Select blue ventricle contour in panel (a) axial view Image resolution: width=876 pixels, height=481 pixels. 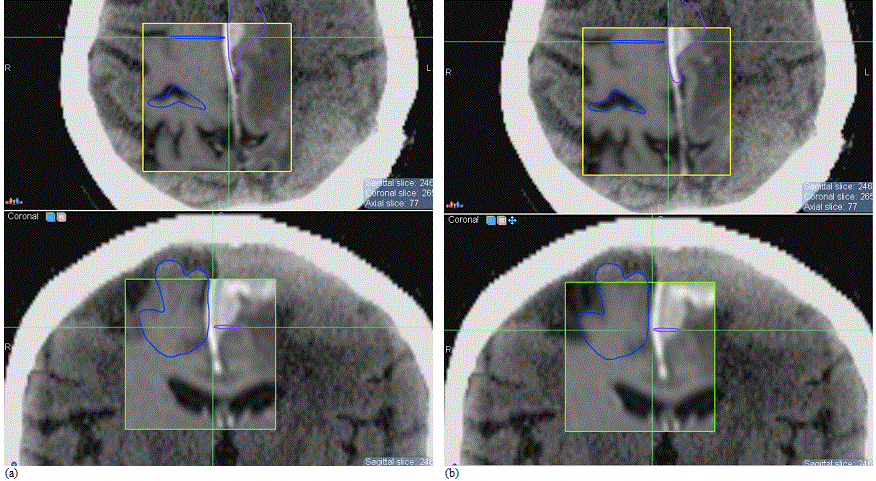[177, 98]
